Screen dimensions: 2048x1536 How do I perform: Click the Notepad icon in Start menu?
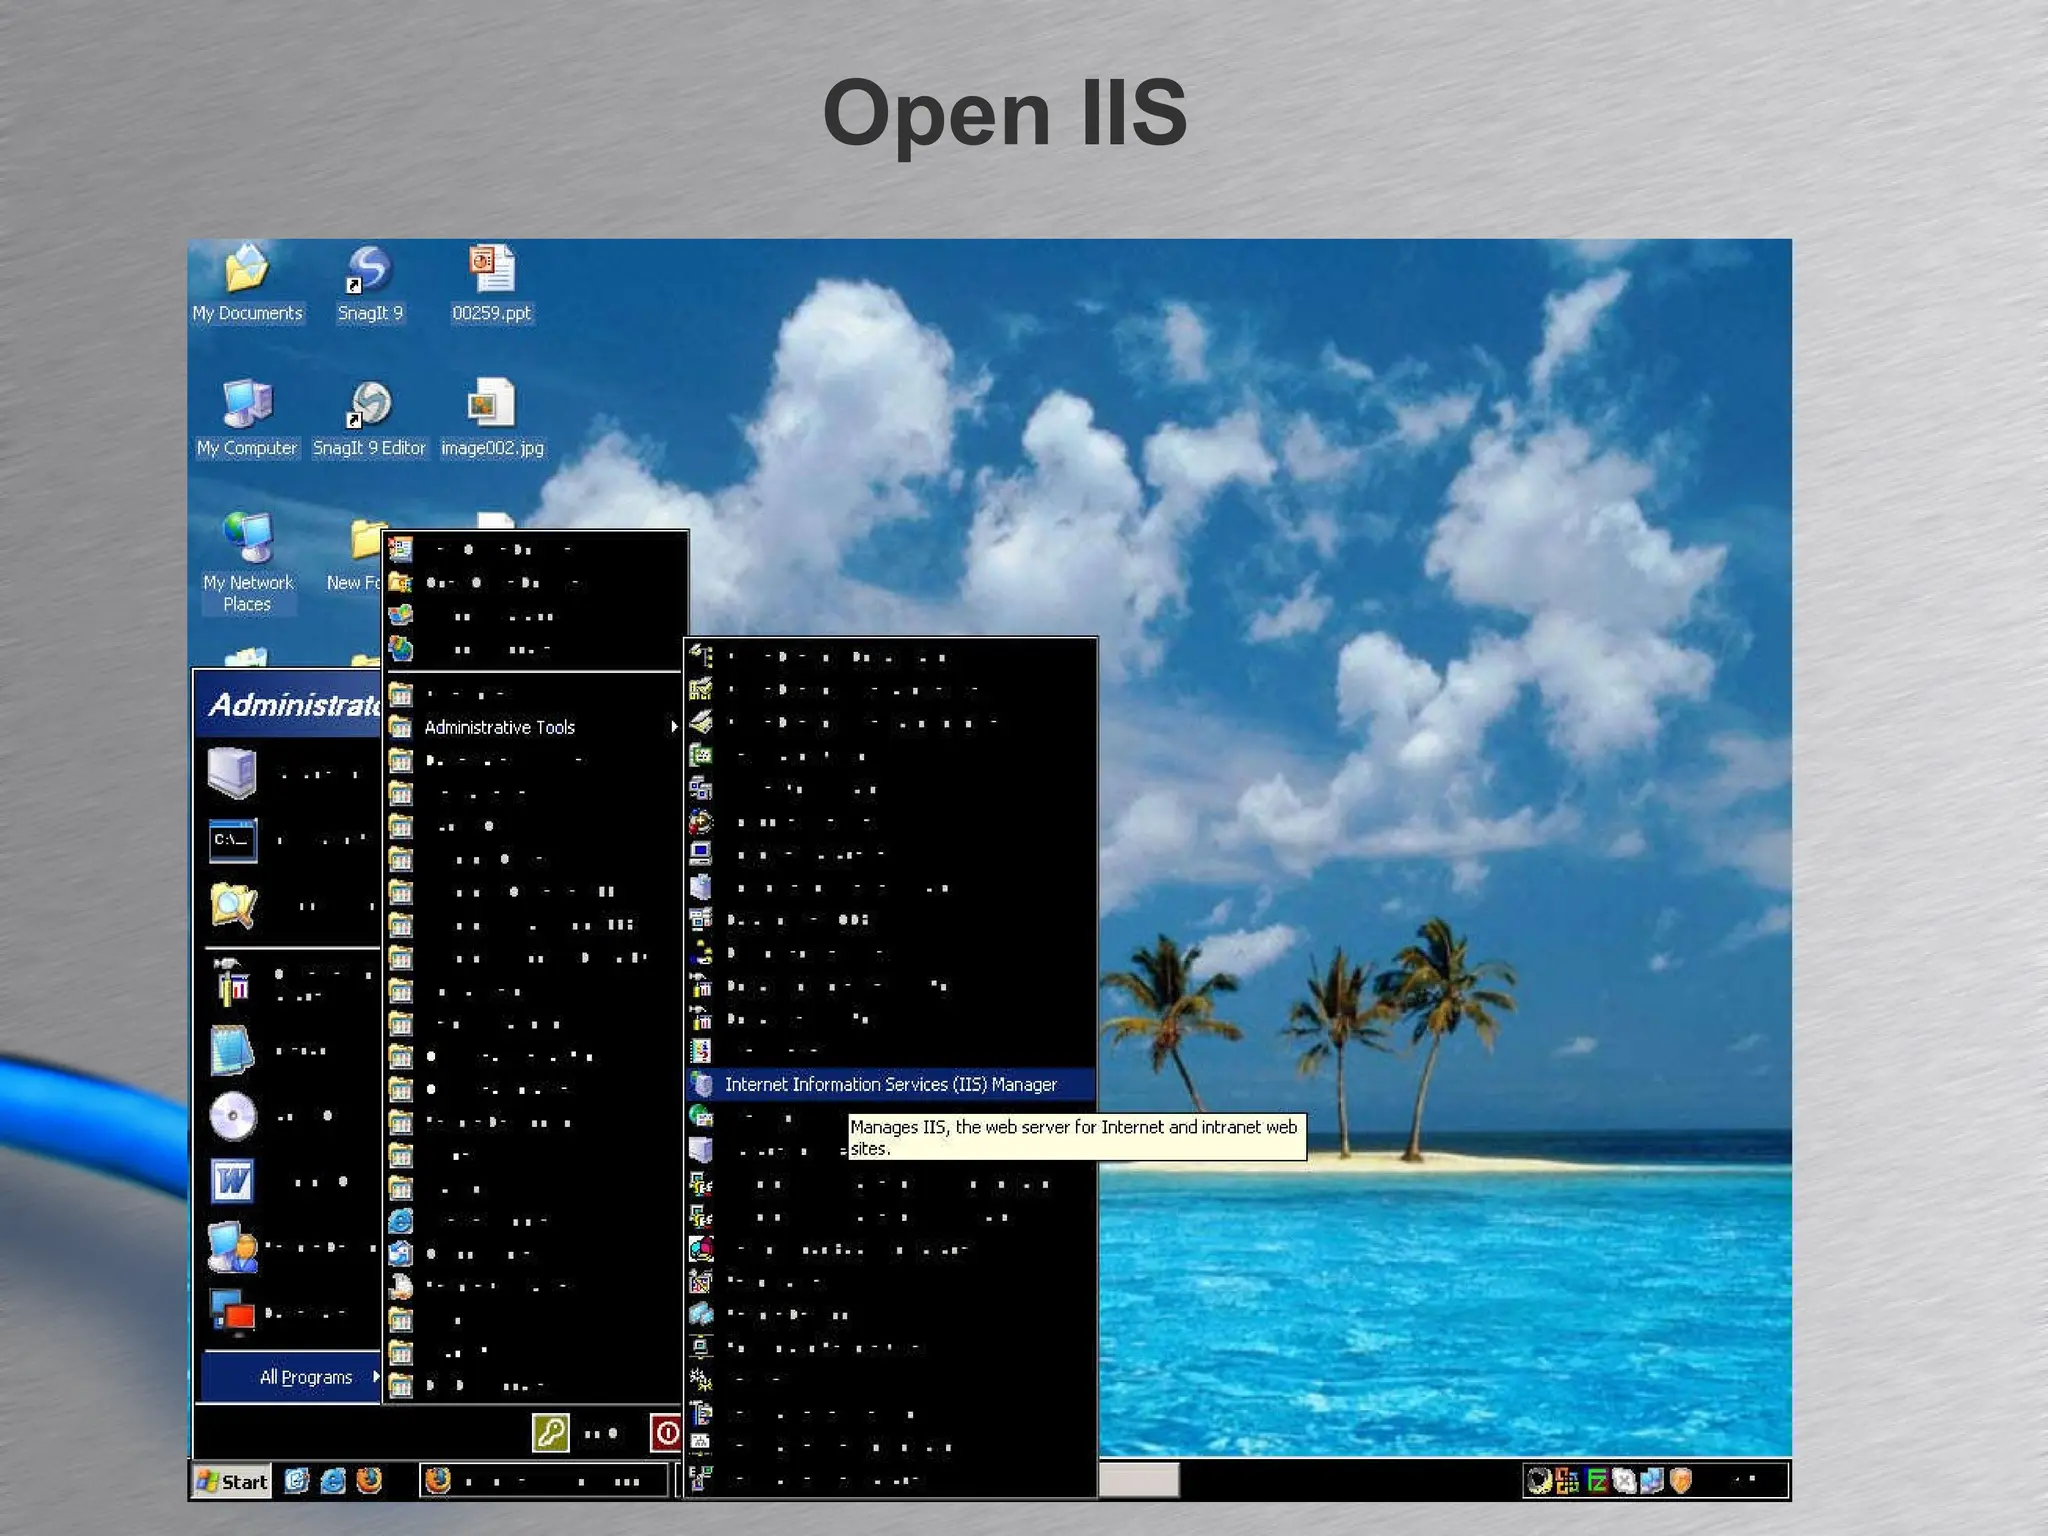click(x=233, y=1050)
